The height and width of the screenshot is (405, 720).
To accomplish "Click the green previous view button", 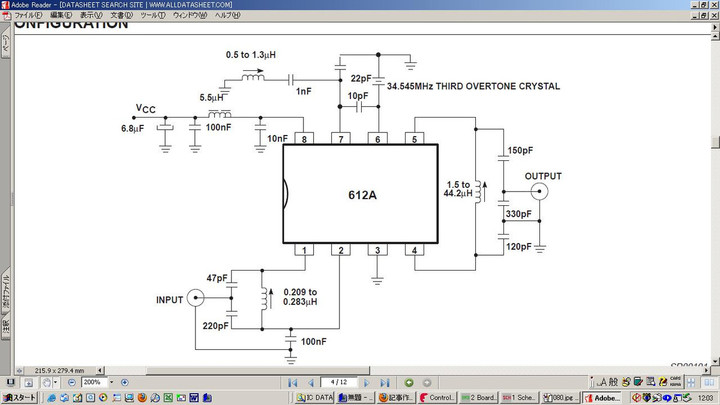I will (409, 383).
